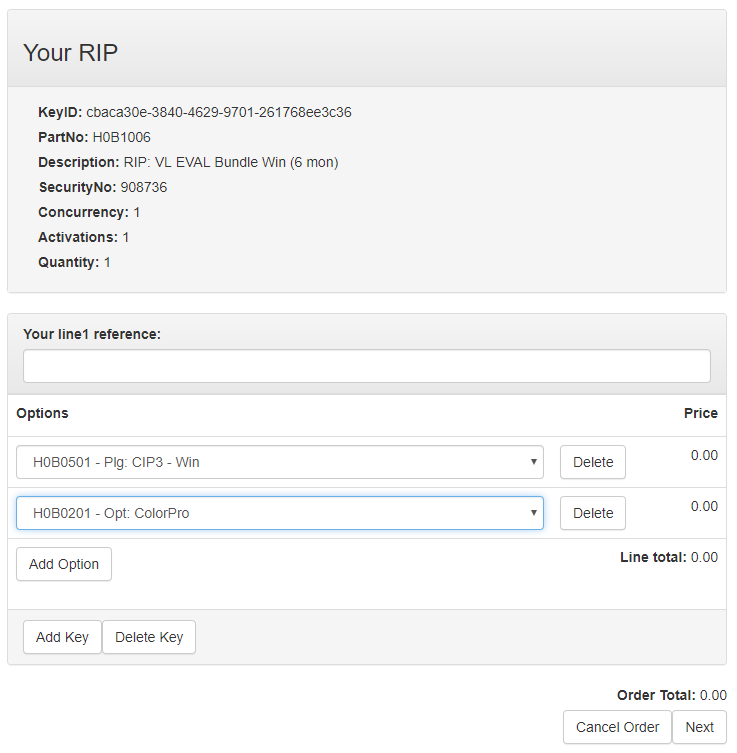Viewport: 737px width, 753px height.
Task: Open the H0B0501 Plg: CIP3 dropdown
Action: (x=280, y=462)
